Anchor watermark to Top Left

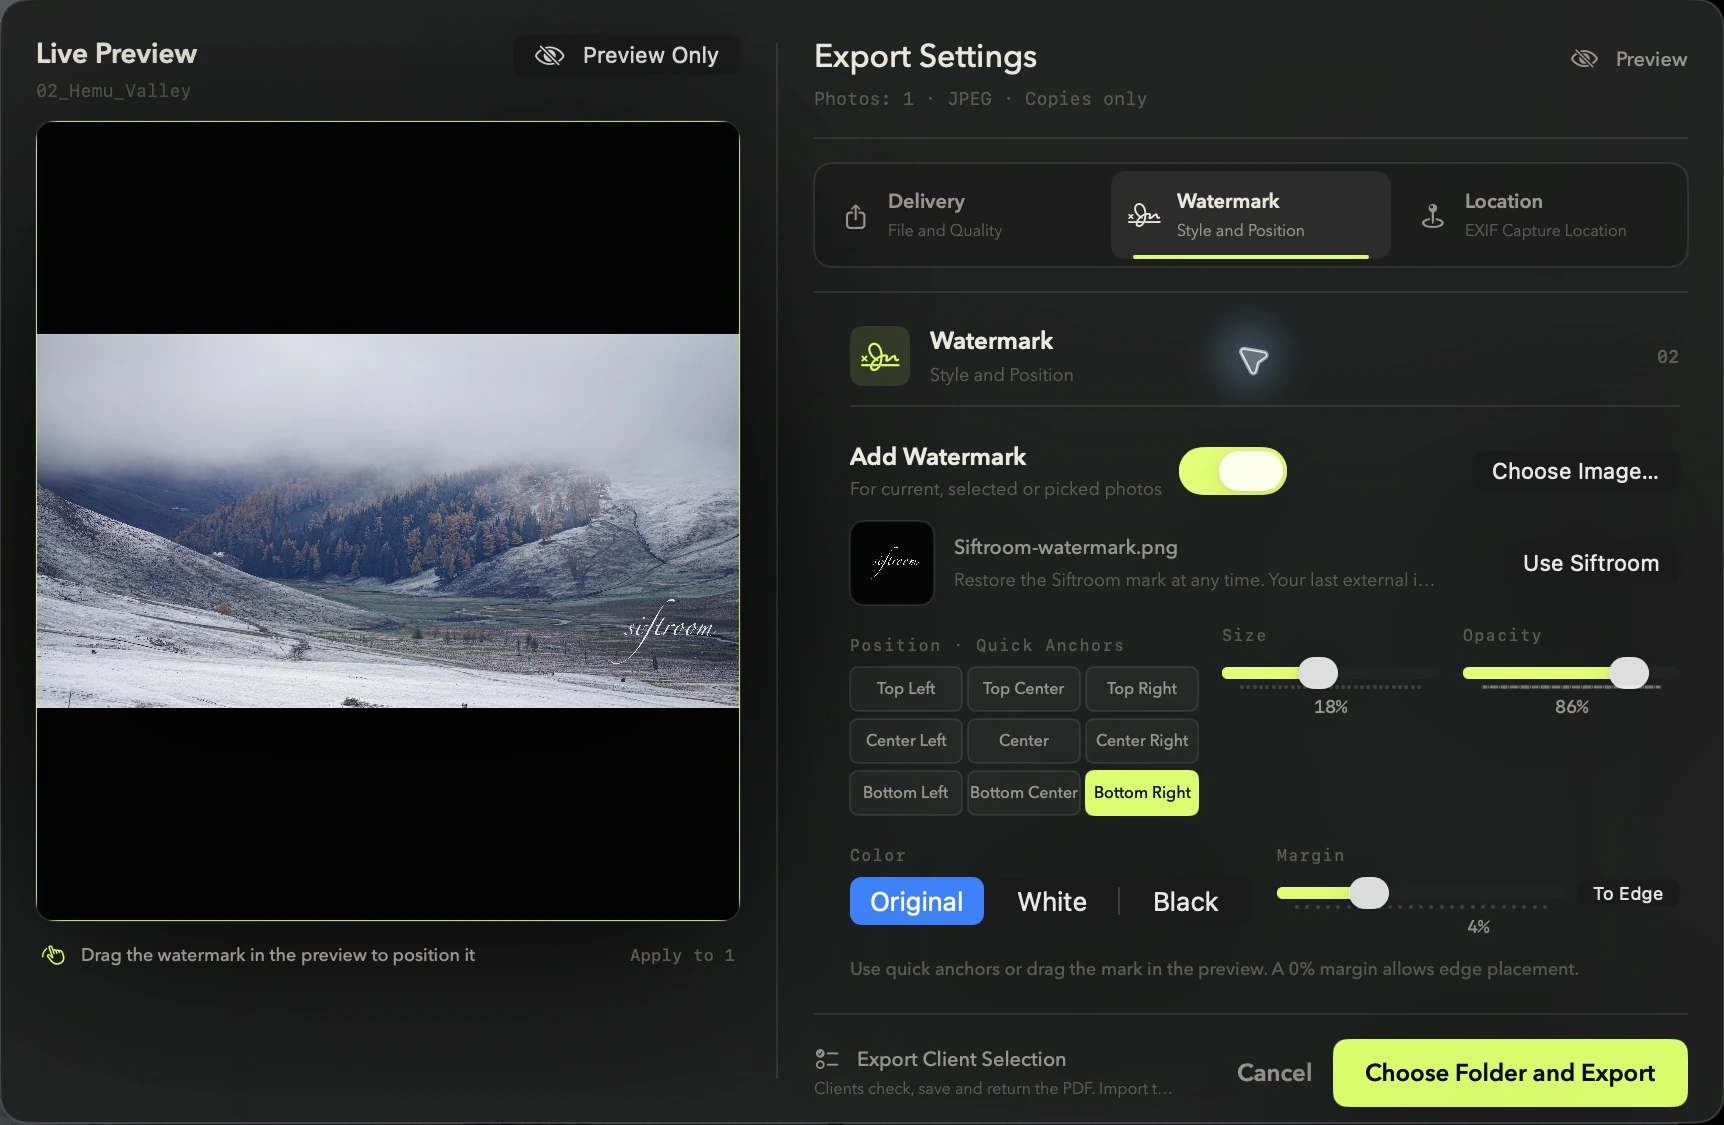906,689
